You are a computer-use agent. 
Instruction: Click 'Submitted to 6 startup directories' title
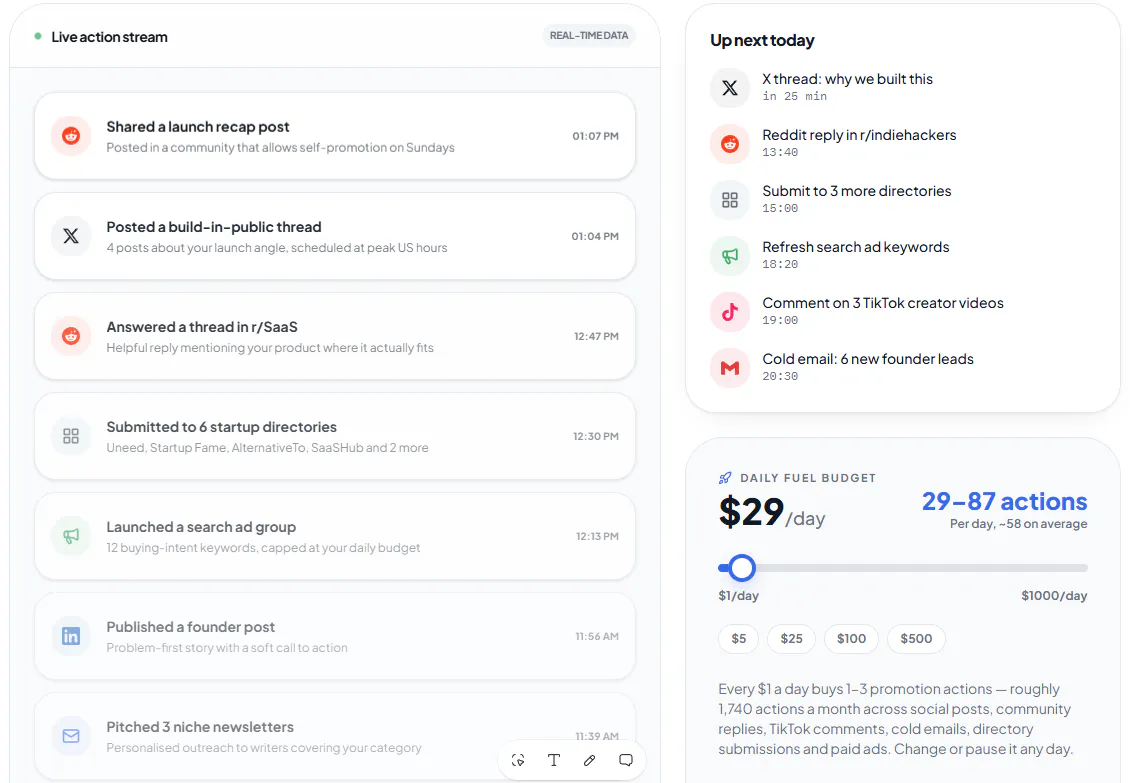click(x=221, y=427)
